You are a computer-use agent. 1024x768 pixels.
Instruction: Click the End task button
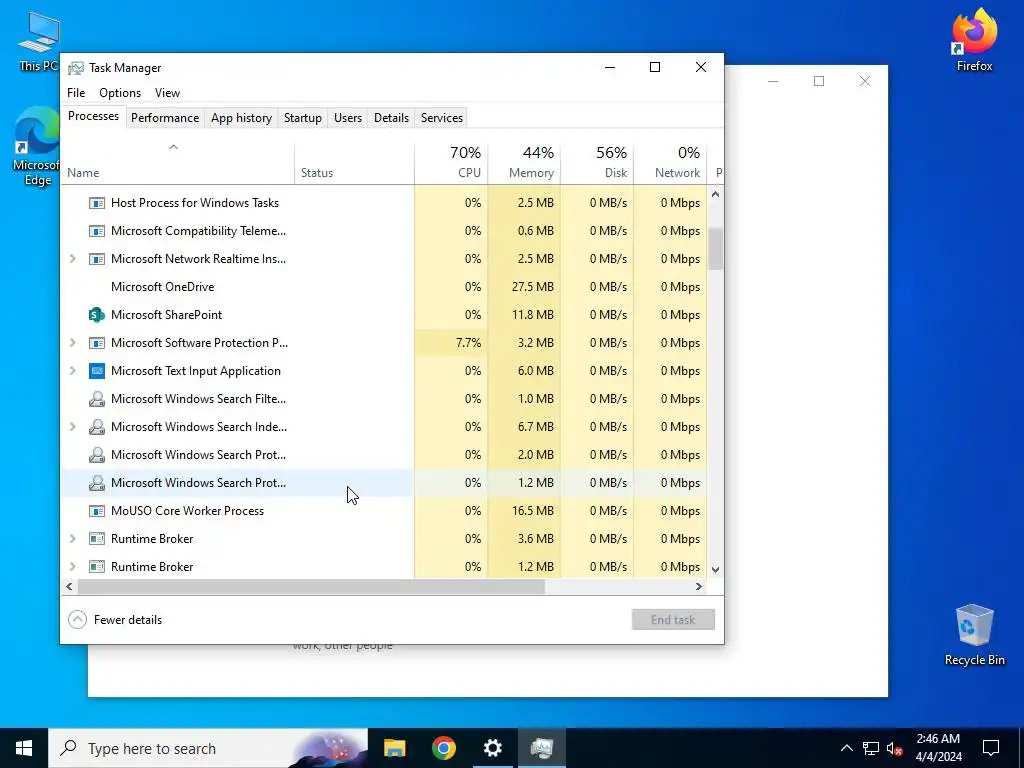(673, 620)
